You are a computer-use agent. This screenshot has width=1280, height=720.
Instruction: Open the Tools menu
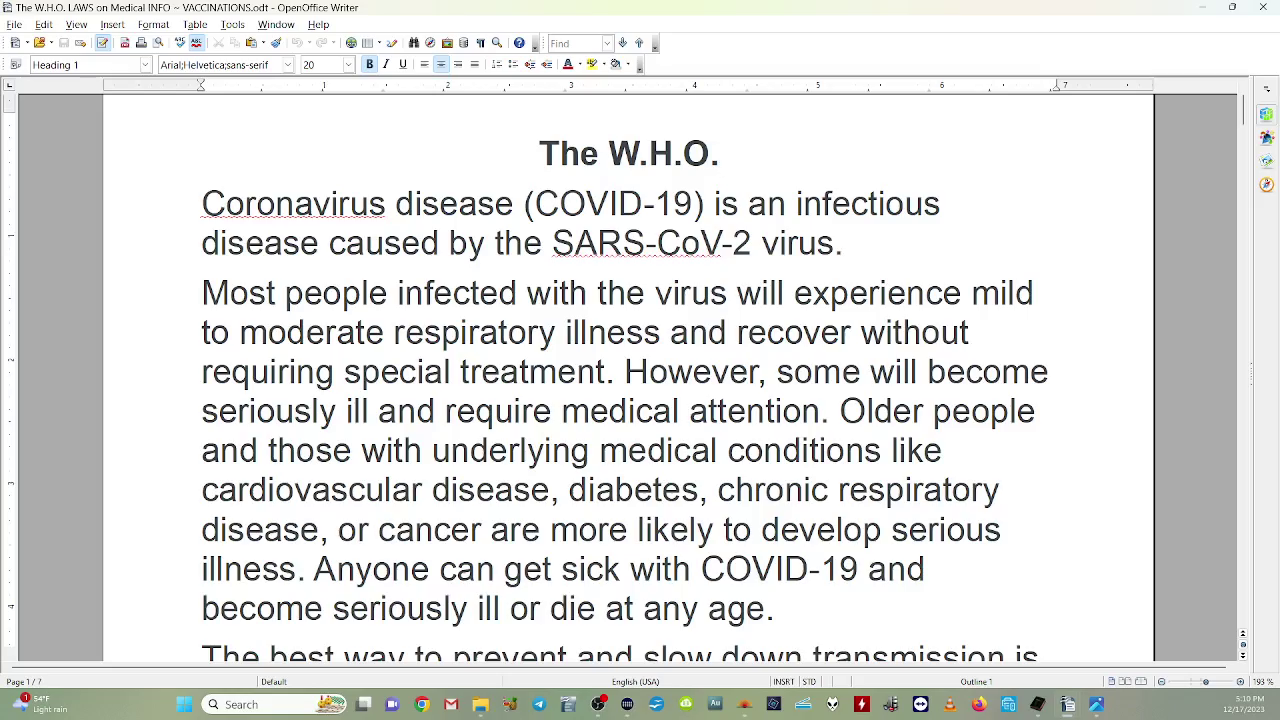pos(232,24)
